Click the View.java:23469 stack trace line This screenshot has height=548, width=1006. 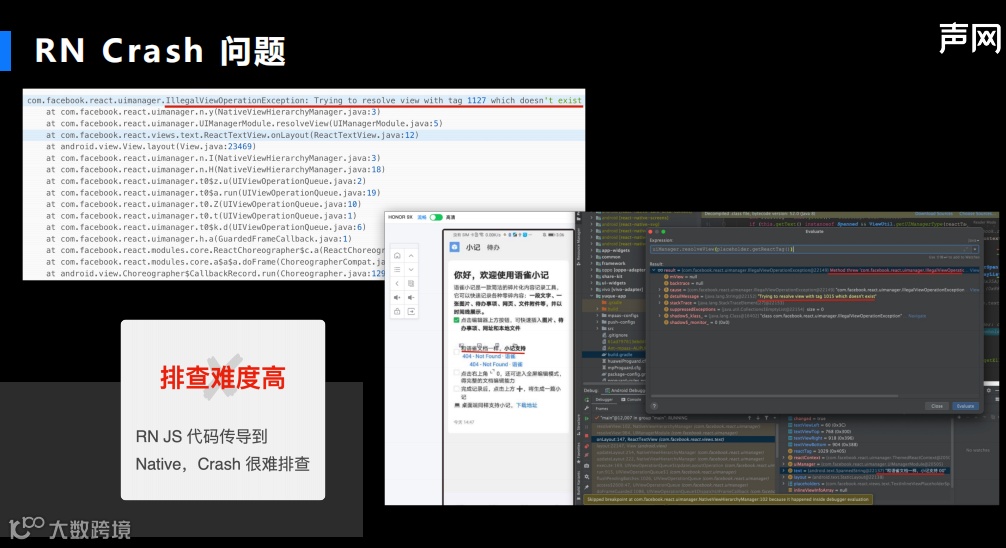tap(151, 147)
